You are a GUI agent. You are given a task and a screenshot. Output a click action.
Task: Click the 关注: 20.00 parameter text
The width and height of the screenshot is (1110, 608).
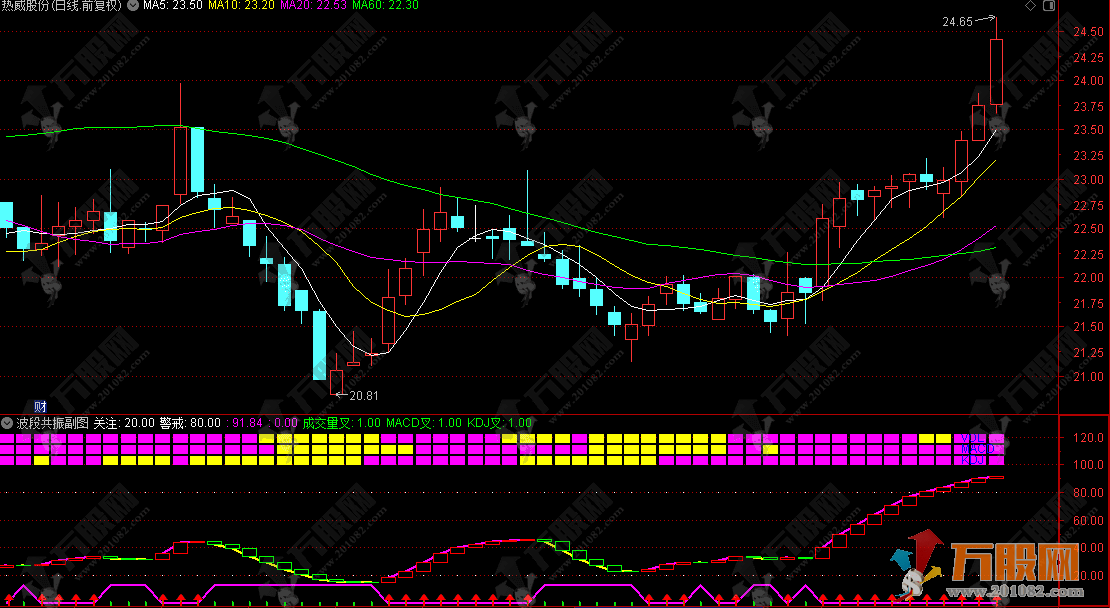point(124,423)
